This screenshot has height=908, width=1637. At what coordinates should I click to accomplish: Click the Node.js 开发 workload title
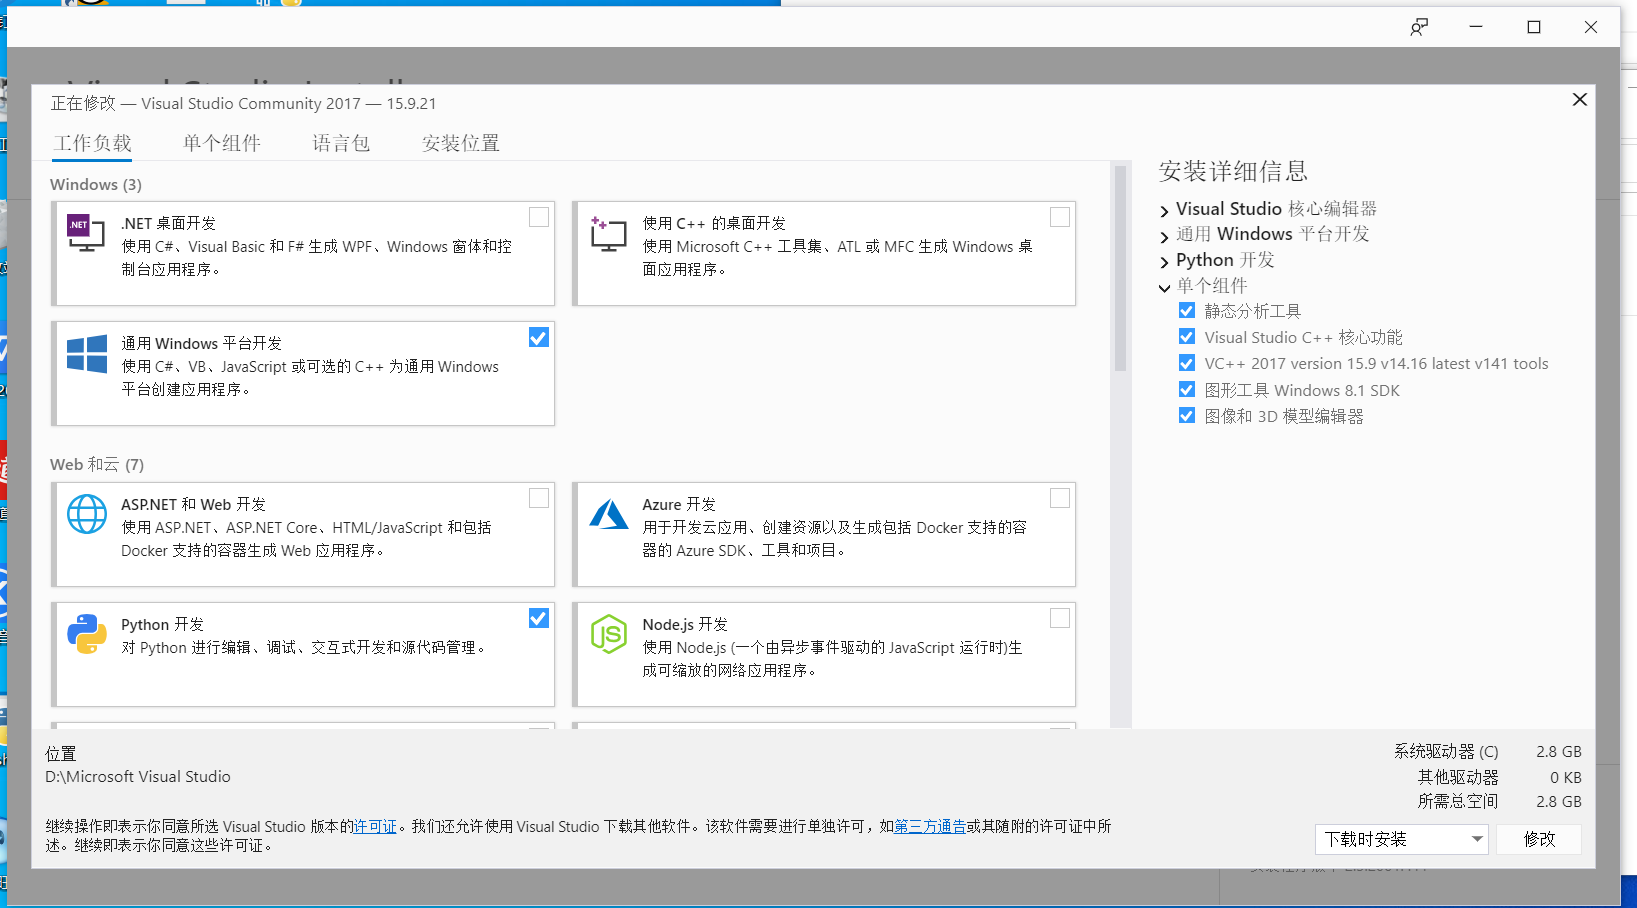685,624
